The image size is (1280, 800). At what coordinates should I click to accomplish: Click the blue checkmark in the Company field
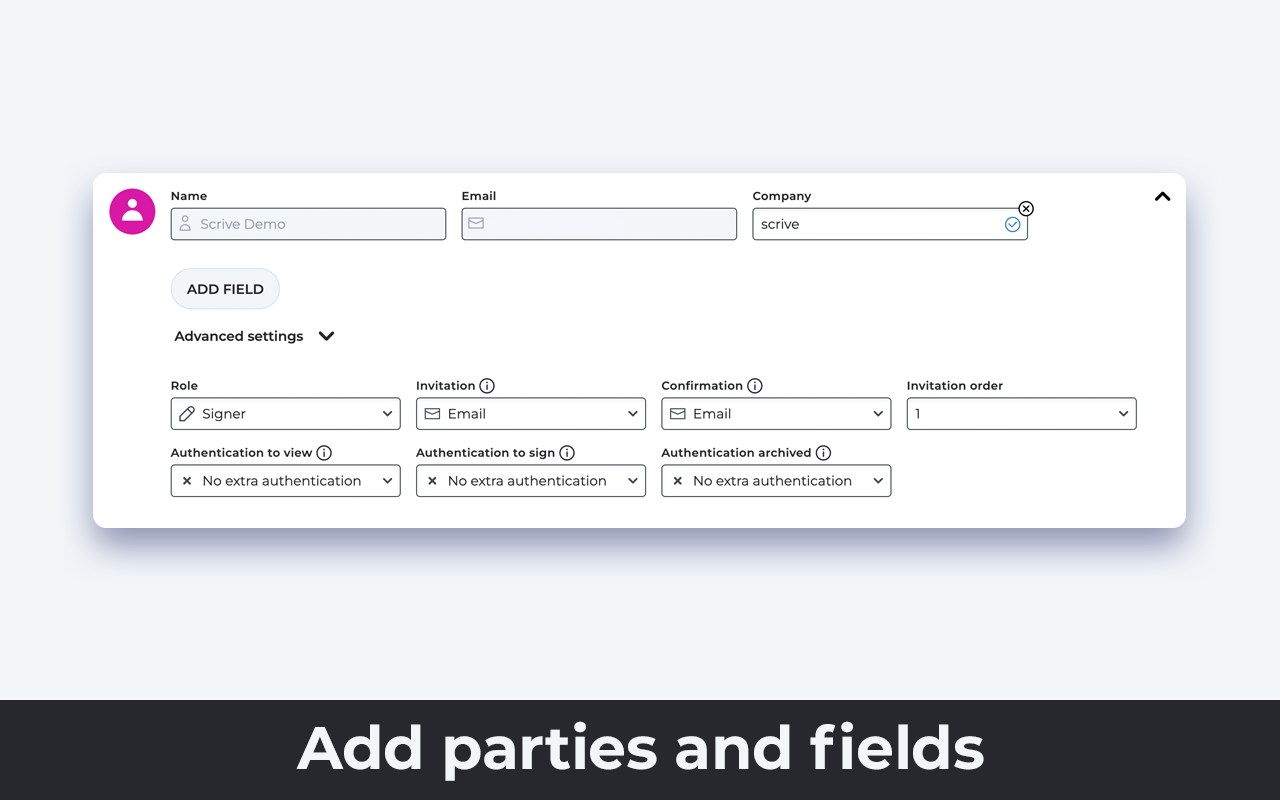pos(1012,225)
